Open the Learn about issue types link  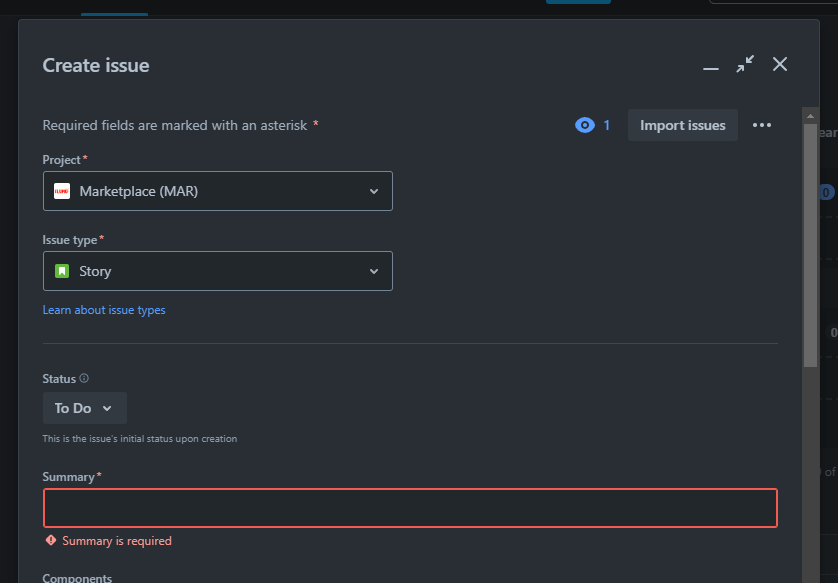[x=104, y=310]
